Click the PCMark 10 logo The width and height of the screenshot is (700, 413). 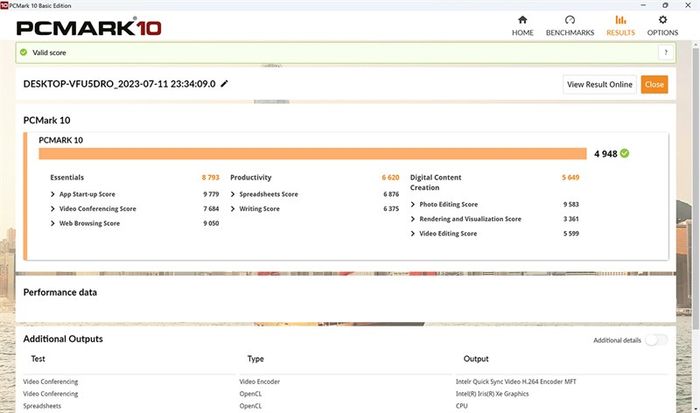(x=89, y=27)
